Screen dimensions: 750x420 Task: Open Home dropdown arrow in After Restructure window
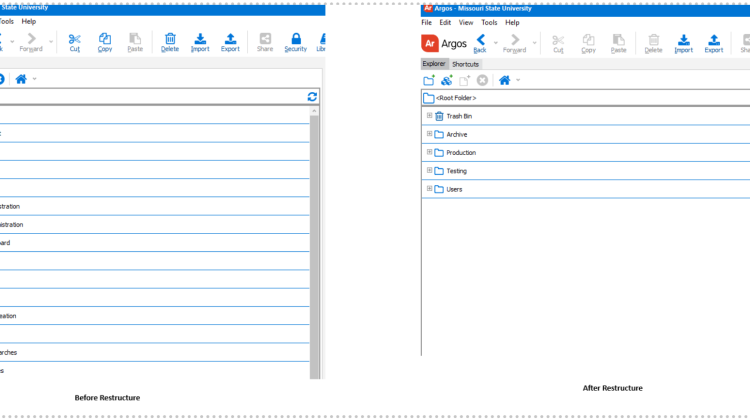pyautogui.click(x=518, y=80)
